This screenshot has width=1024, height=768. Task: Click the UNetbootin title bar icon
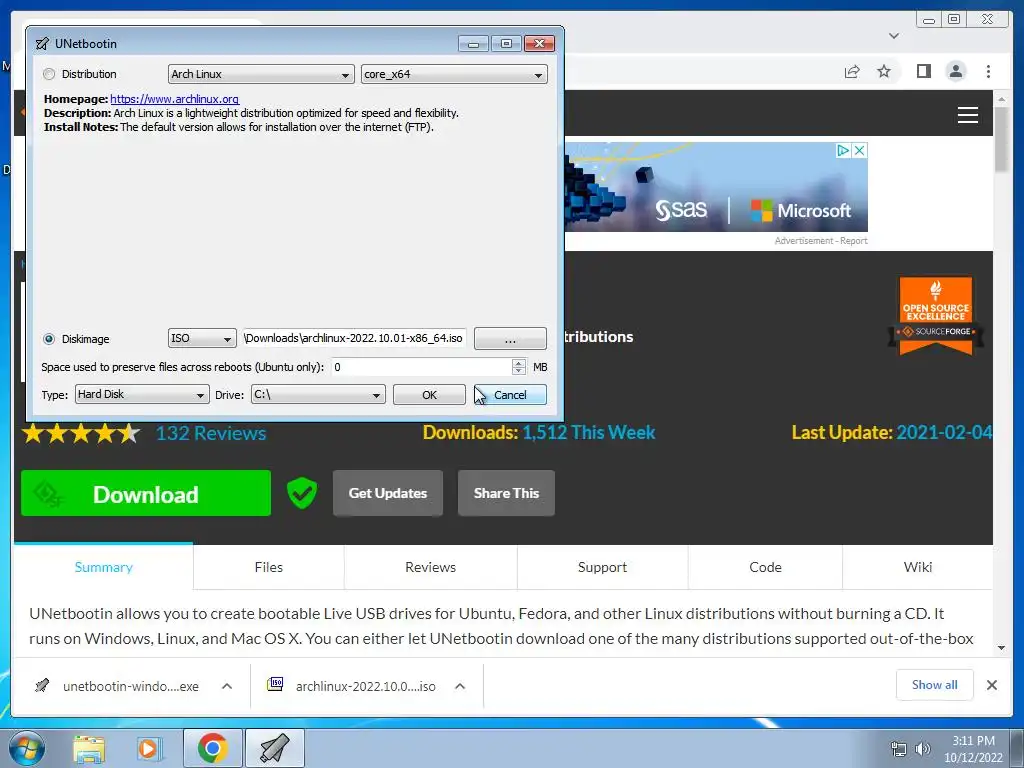(x=42, y=44)
